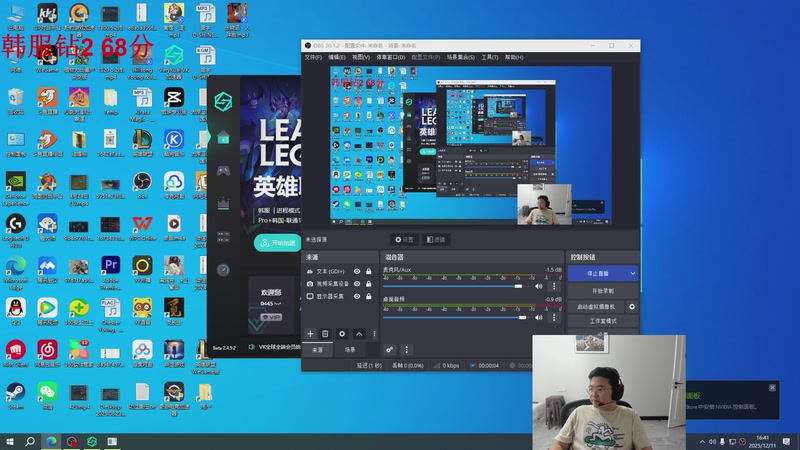This screenshot has height=450, width=800.
Task: Expand the dropdown arrow beside 停止直播
Action: pyautogui.click(x=633, y=273)
